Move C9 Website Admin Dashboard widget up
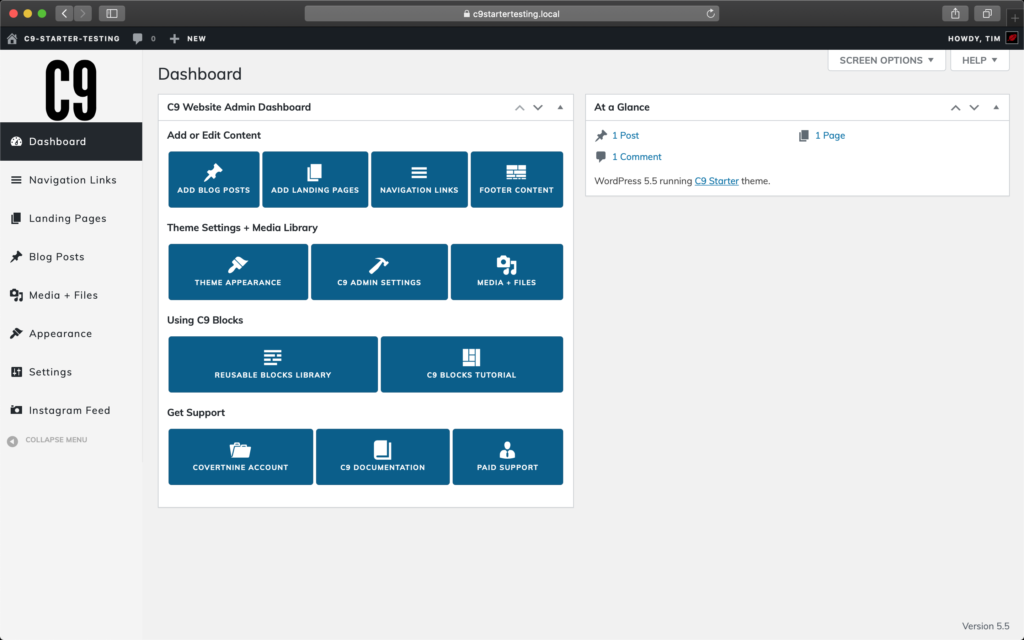 (x=519, y=107)
